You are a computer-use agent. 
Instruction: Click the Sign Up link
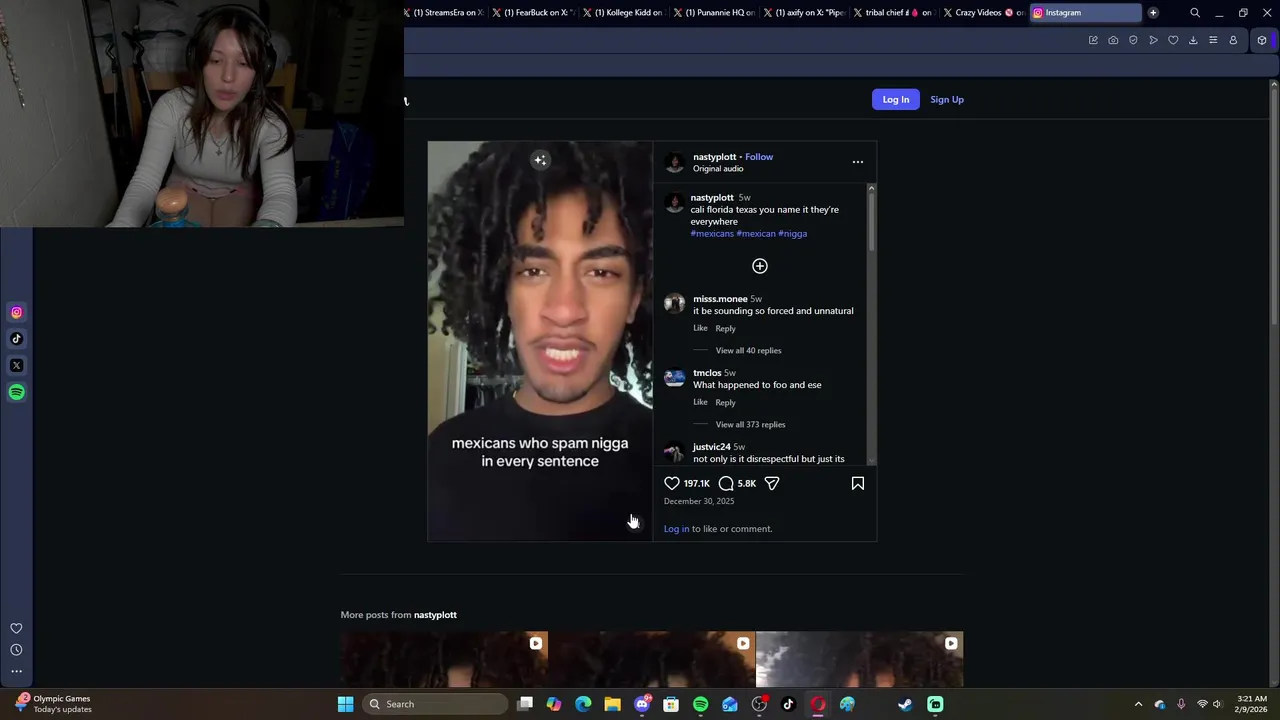[947, 99]
